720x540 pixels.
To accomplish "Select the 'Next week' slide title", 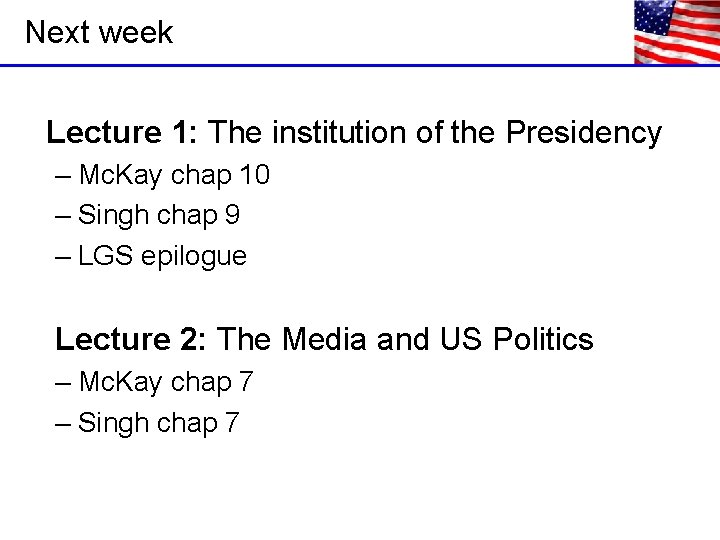I will click(x=98, y=32).
